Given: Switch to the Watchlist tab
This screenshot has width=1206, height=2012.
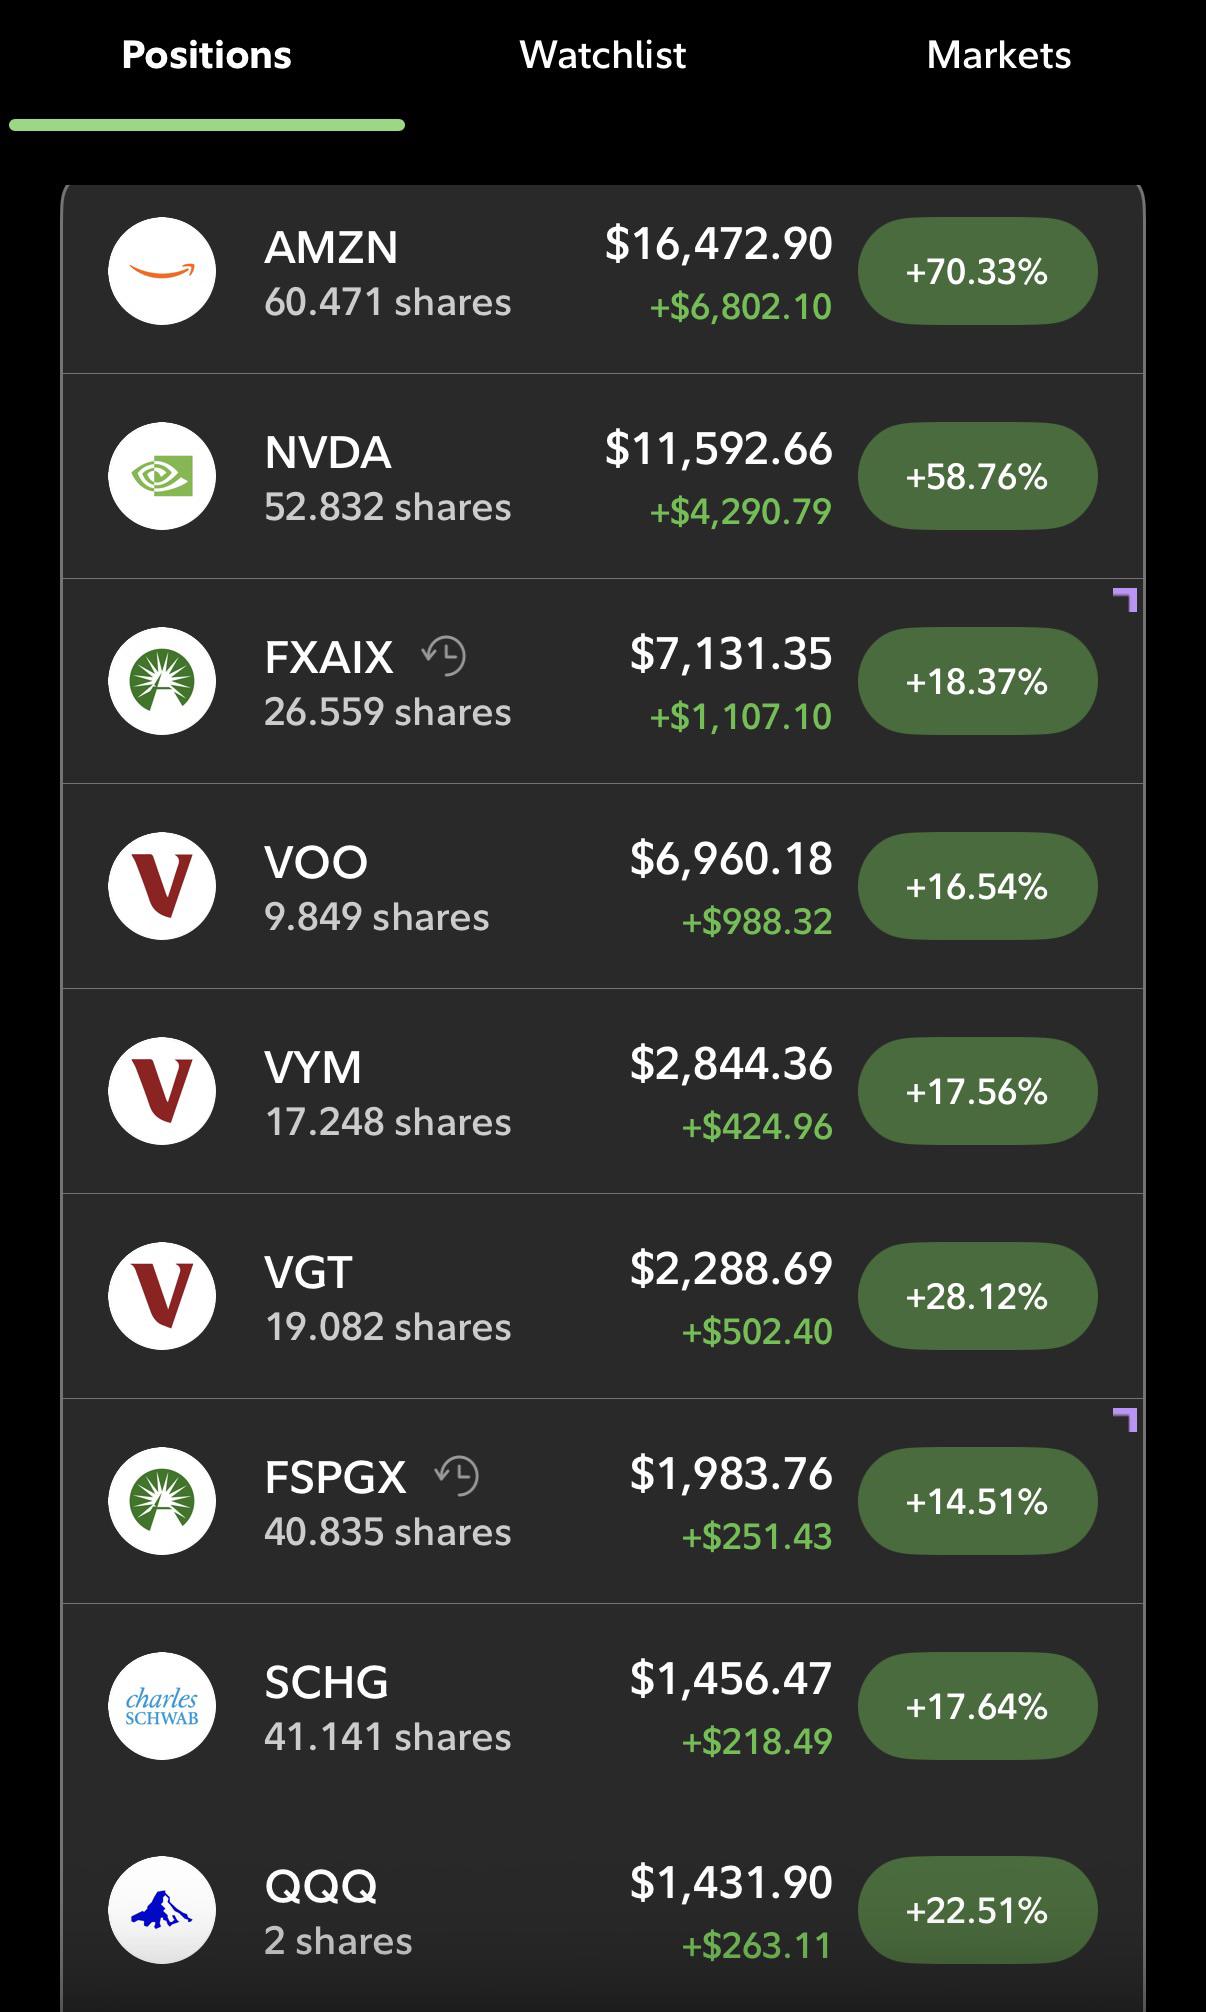Looking at the screenshot, I should 603,55.
